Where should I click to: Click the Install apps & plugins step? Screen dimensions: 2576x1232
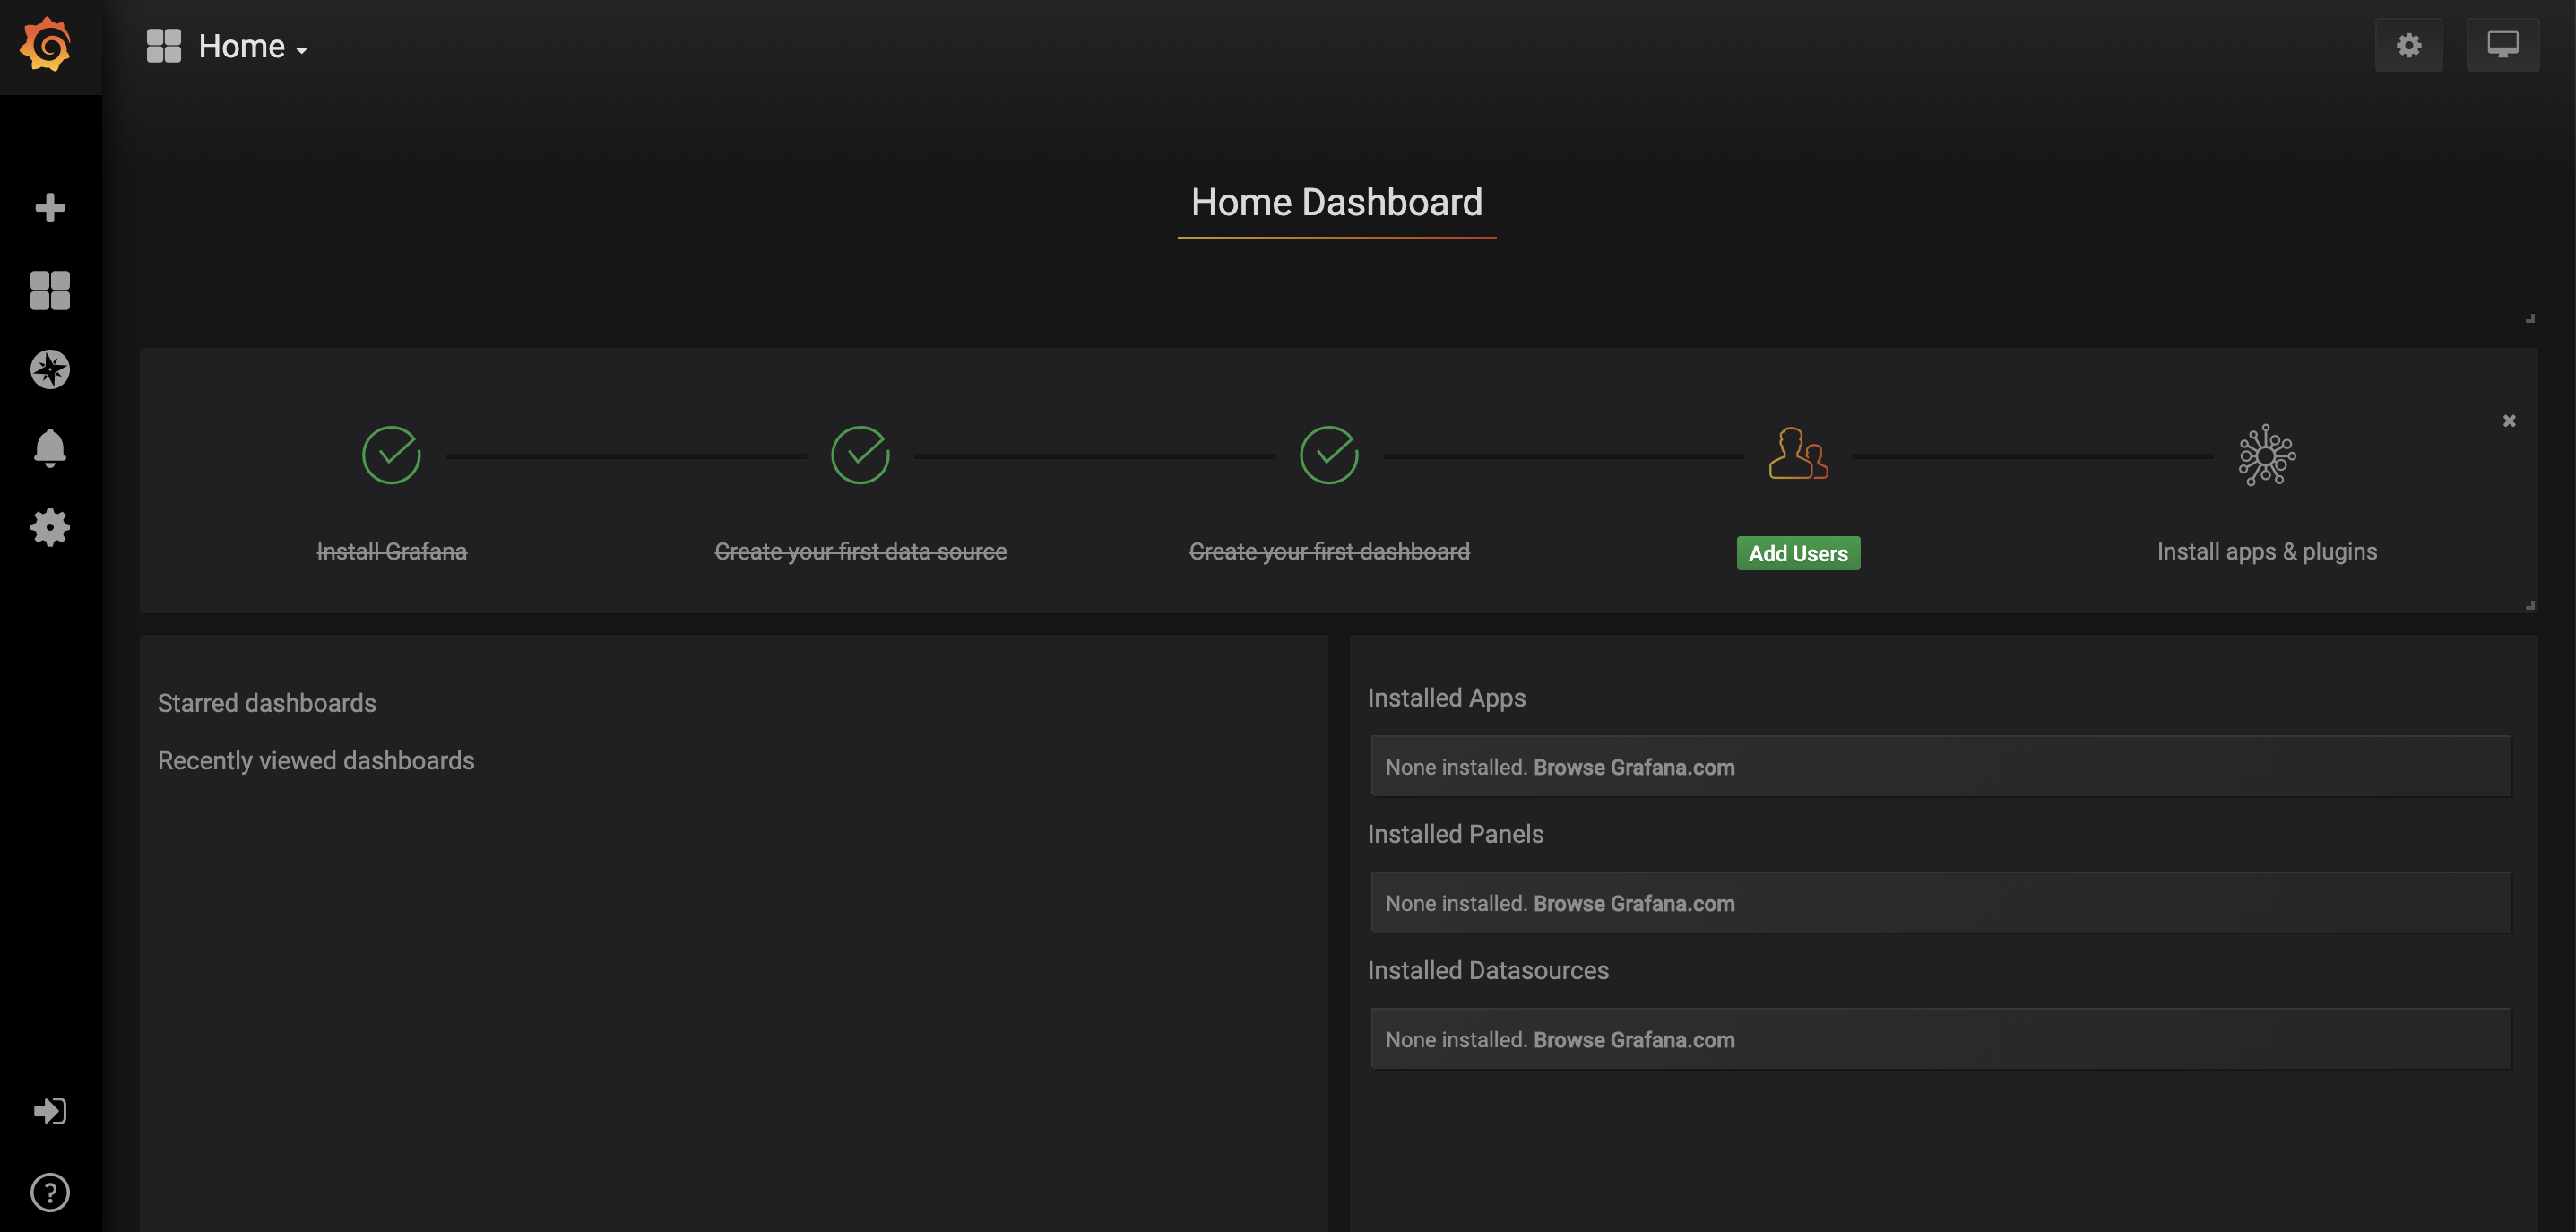(x=2266, y=551)
